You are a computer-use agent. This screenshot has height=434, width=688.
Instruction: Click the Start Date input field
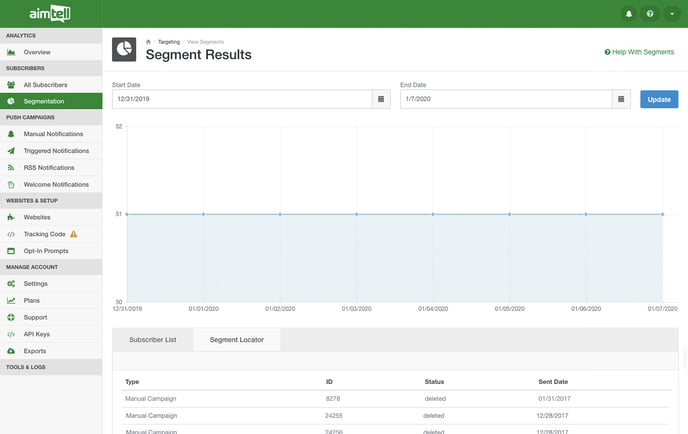[242, 99]
